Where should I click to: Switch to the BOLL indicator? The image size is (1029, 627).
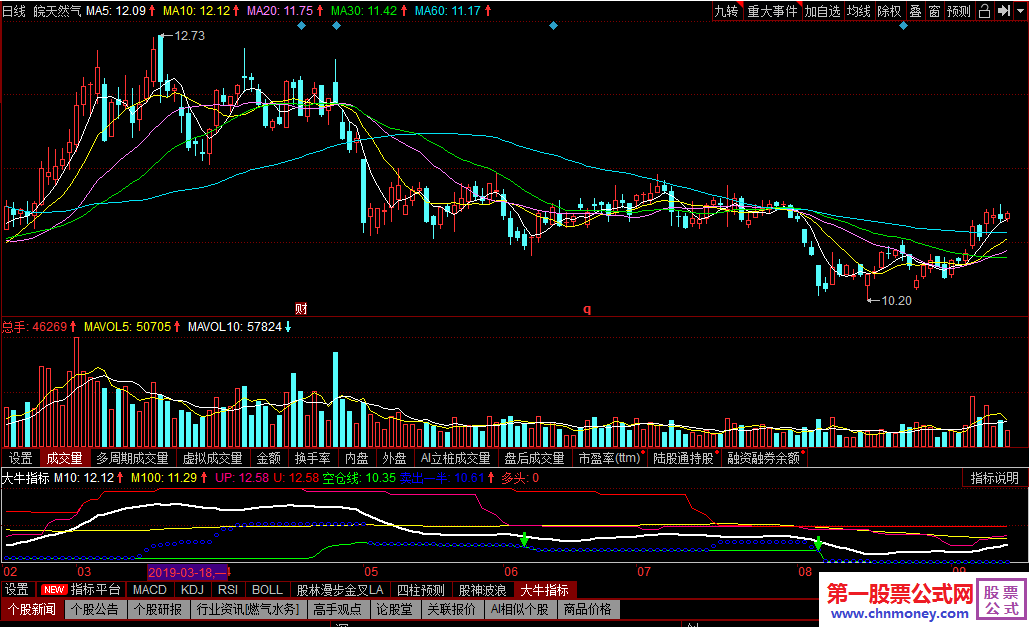(x=267, y=590)
